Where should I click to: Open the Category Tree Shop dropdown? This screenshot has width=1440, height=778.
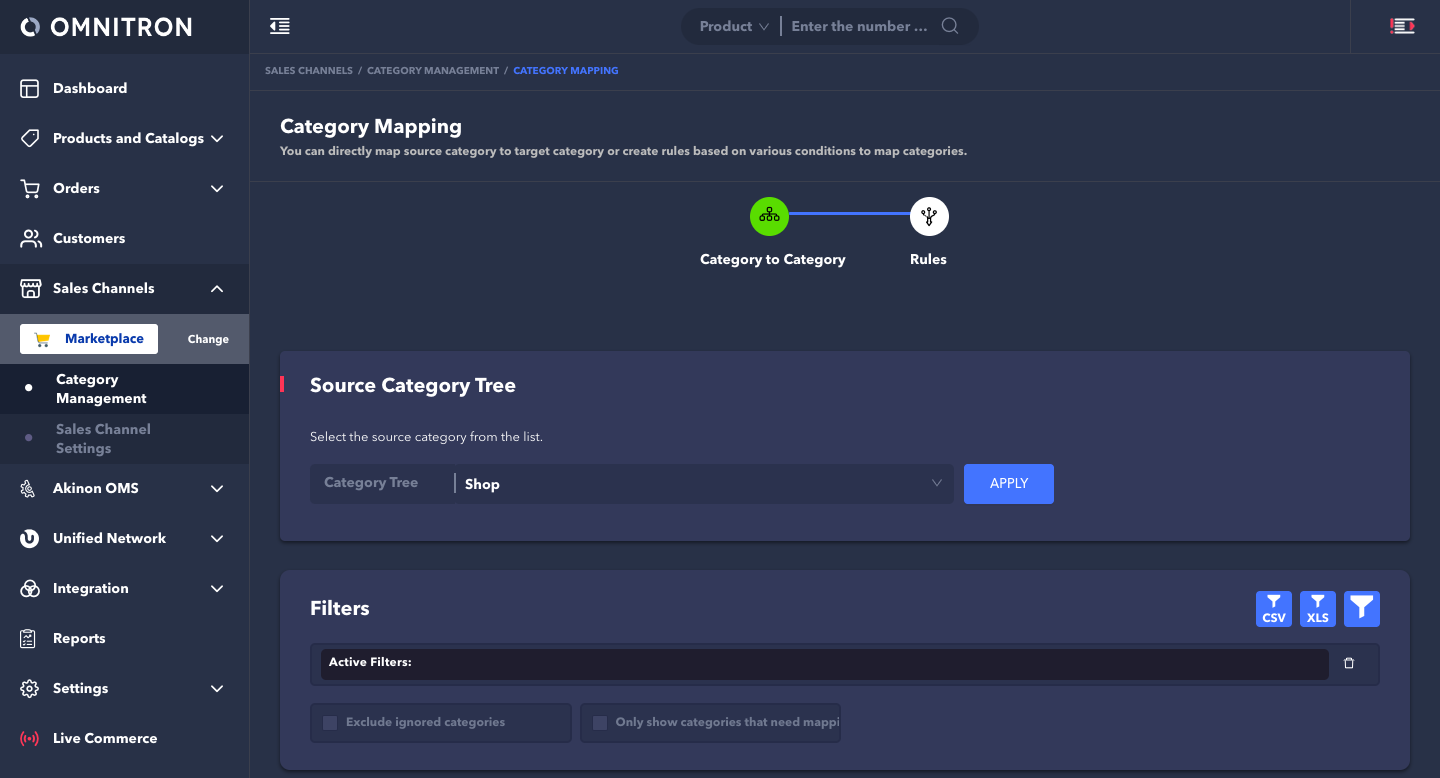click(700, 484)
